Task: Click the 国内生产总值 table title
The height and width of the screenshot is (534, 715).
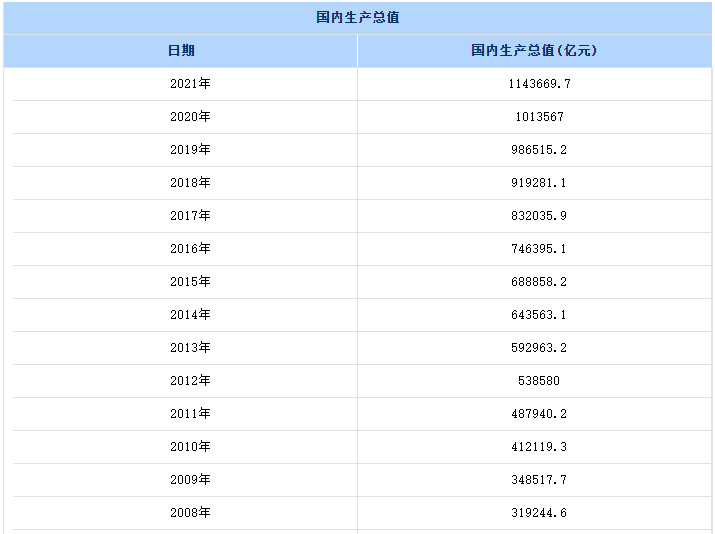Action: click(x=358, y=18)
